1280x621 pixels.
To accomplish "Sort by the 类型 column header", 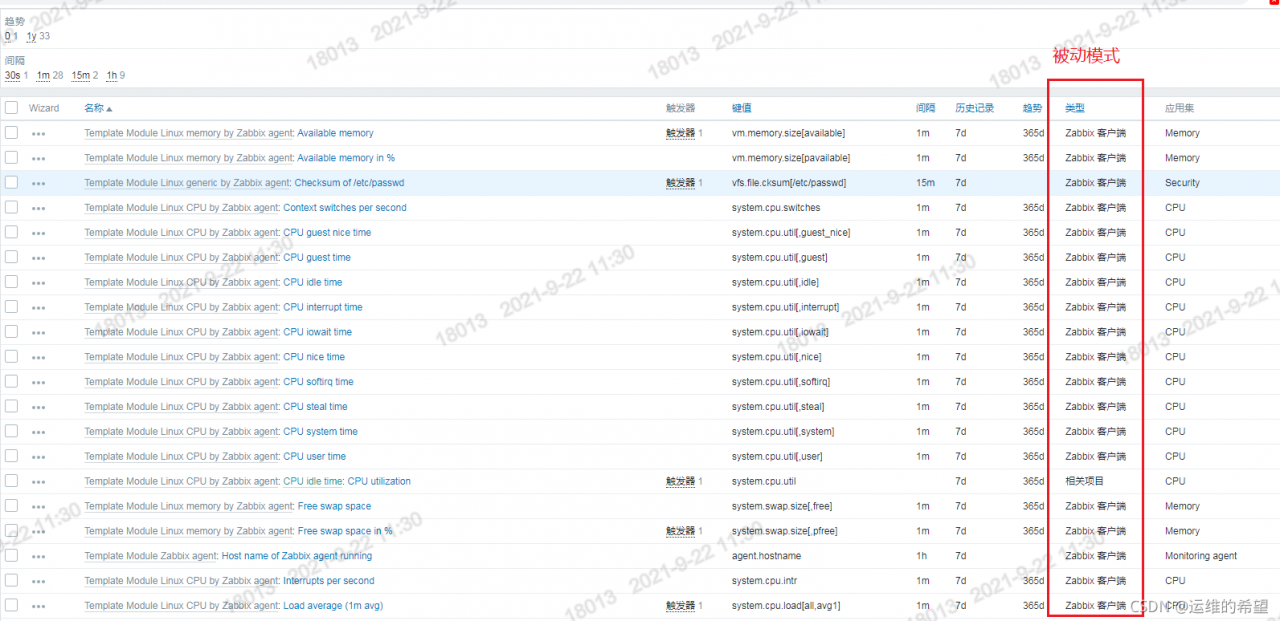I will (x=1075, y=108).
